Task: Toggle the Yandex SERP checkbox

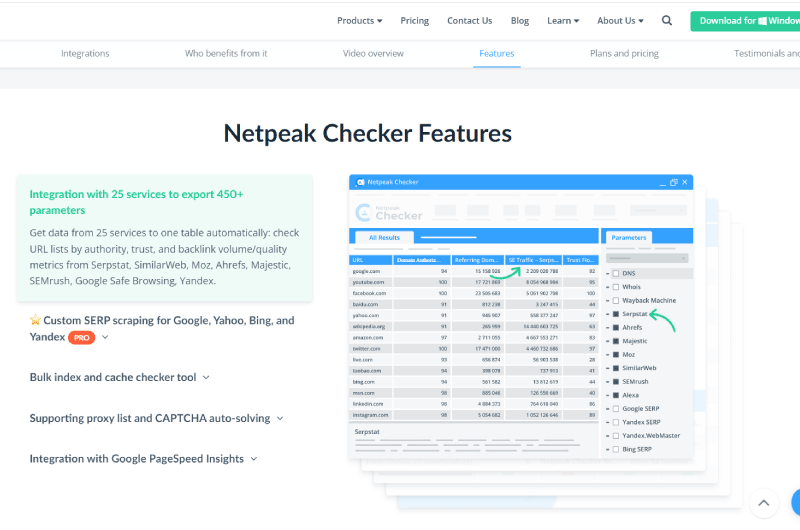Action: tap(616, 422)
